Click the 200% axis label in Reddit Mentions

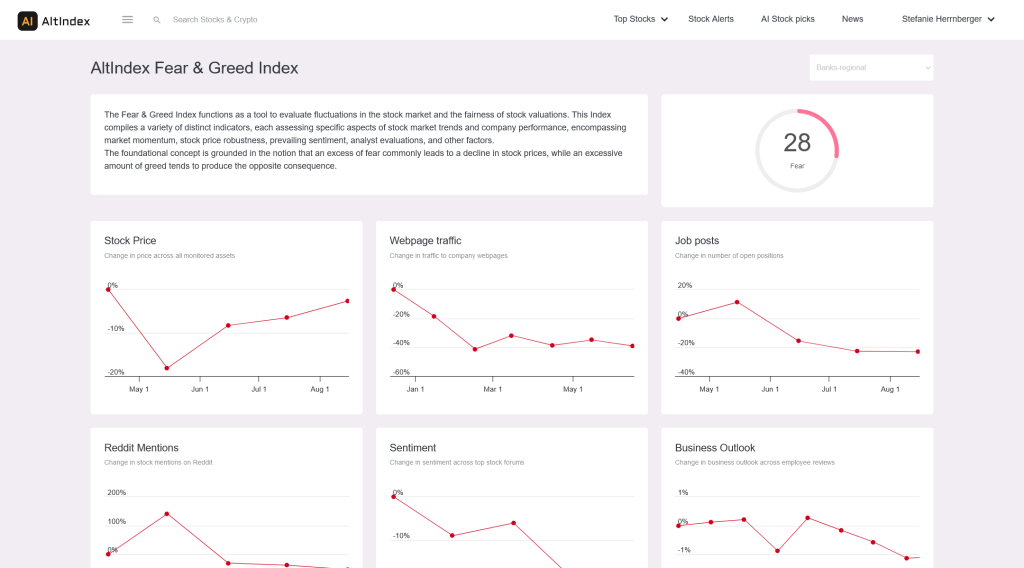tap(116, 492)
